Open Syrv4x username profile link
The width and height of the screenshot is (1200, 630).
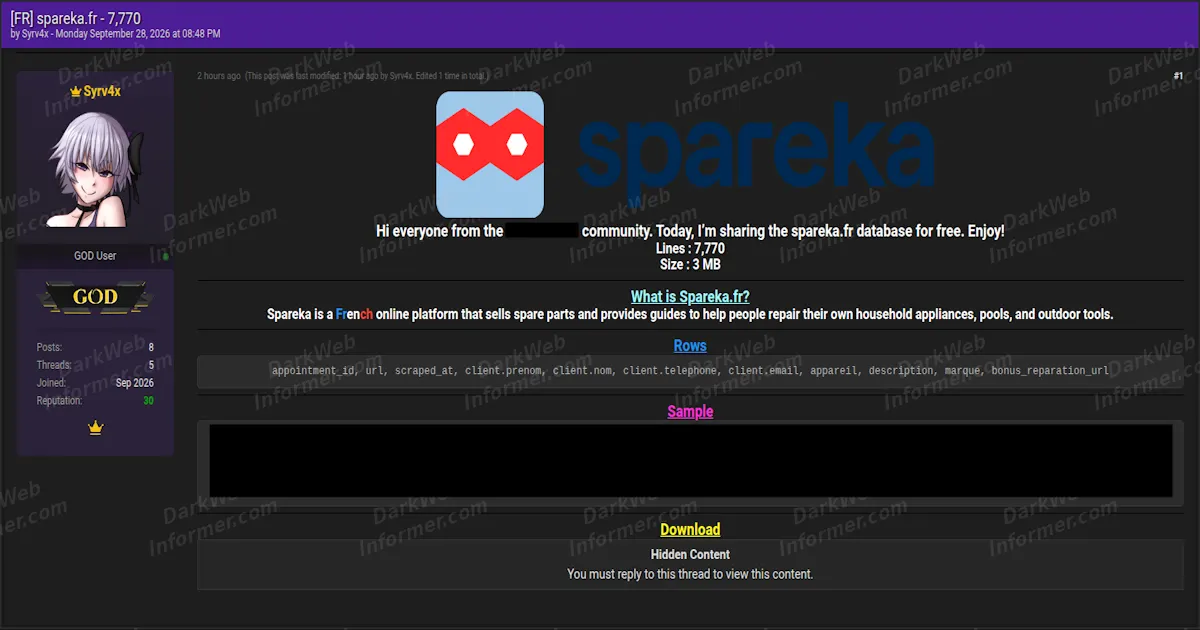coord(102,91)
